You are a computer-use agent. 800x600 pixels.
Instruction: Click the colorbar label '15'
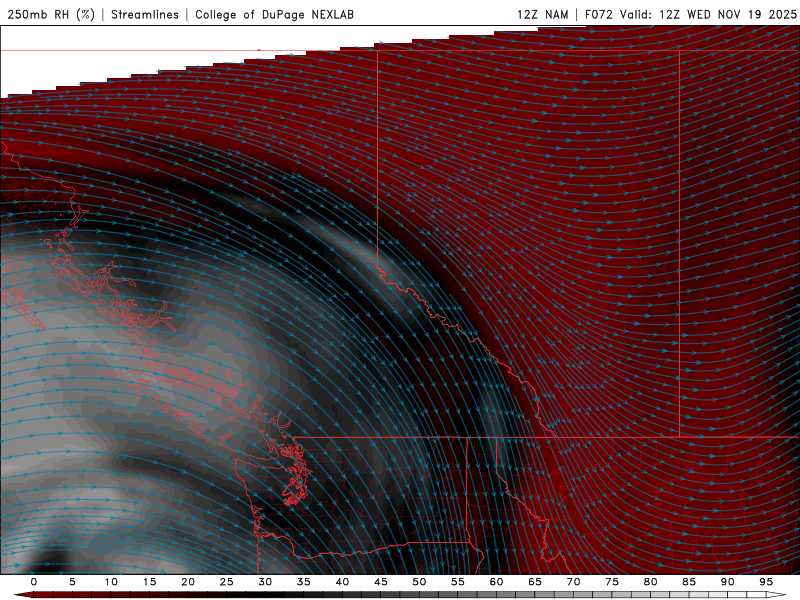pyautogui.click(x=149, y=582)
